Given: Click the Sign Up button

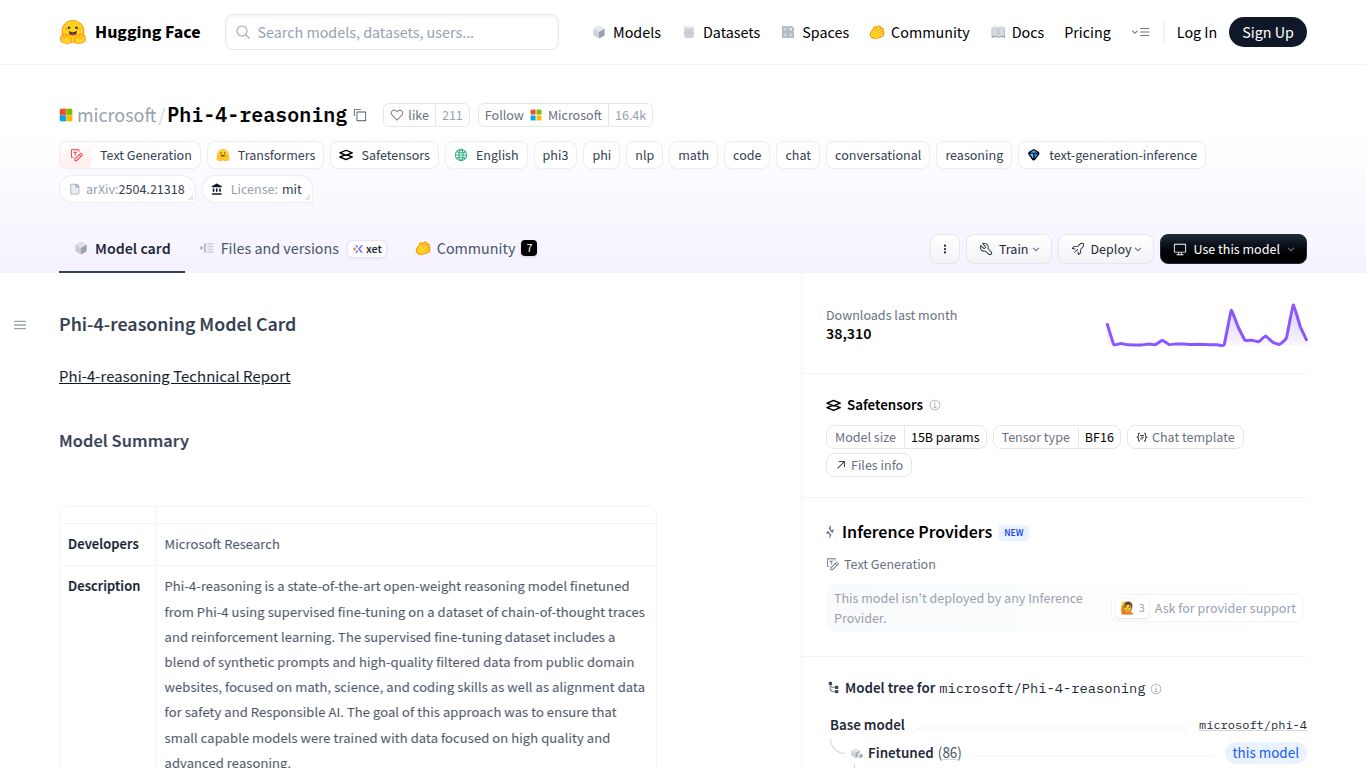Looking at the screenshot, I should 1267,32.
